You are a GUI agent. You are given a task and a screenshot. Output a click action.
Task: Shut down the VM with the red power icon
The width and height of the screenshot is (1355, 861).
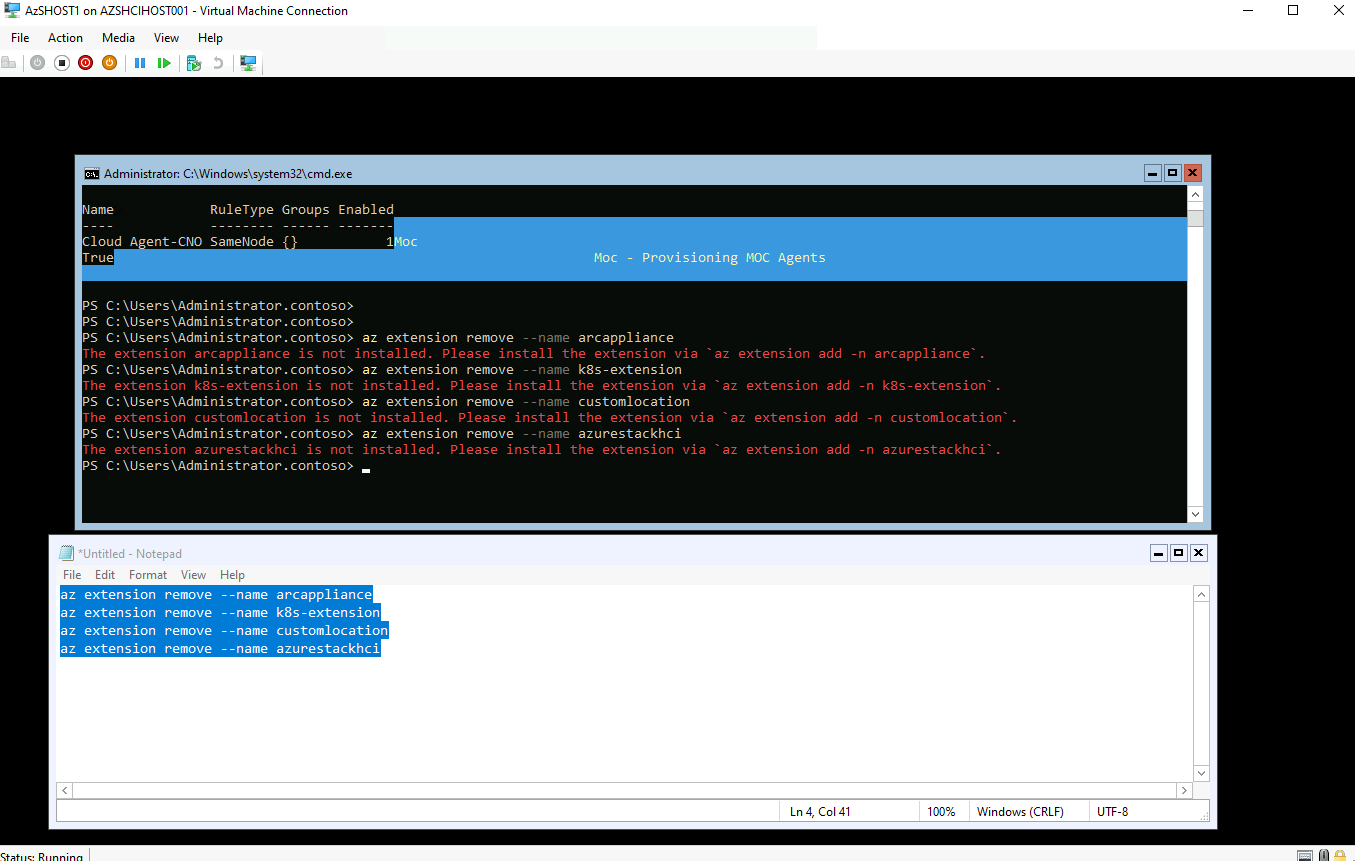click(x=85, y=63)
